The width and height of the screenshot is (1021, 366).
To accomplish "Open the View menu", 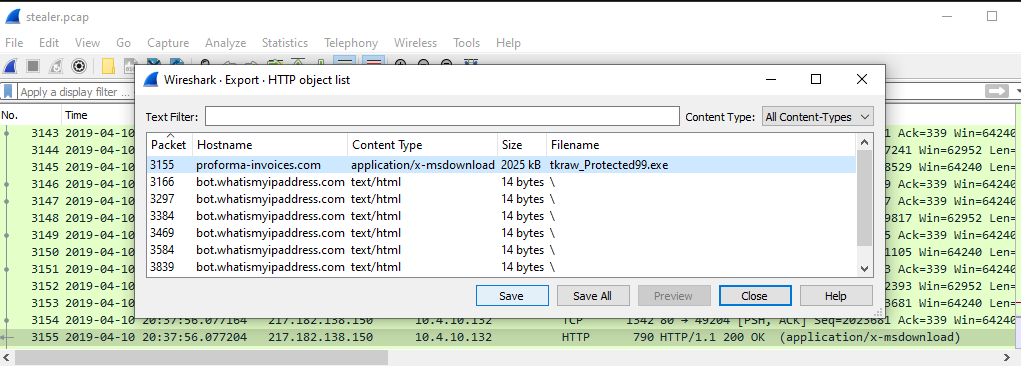I will (x=87, y=43).
